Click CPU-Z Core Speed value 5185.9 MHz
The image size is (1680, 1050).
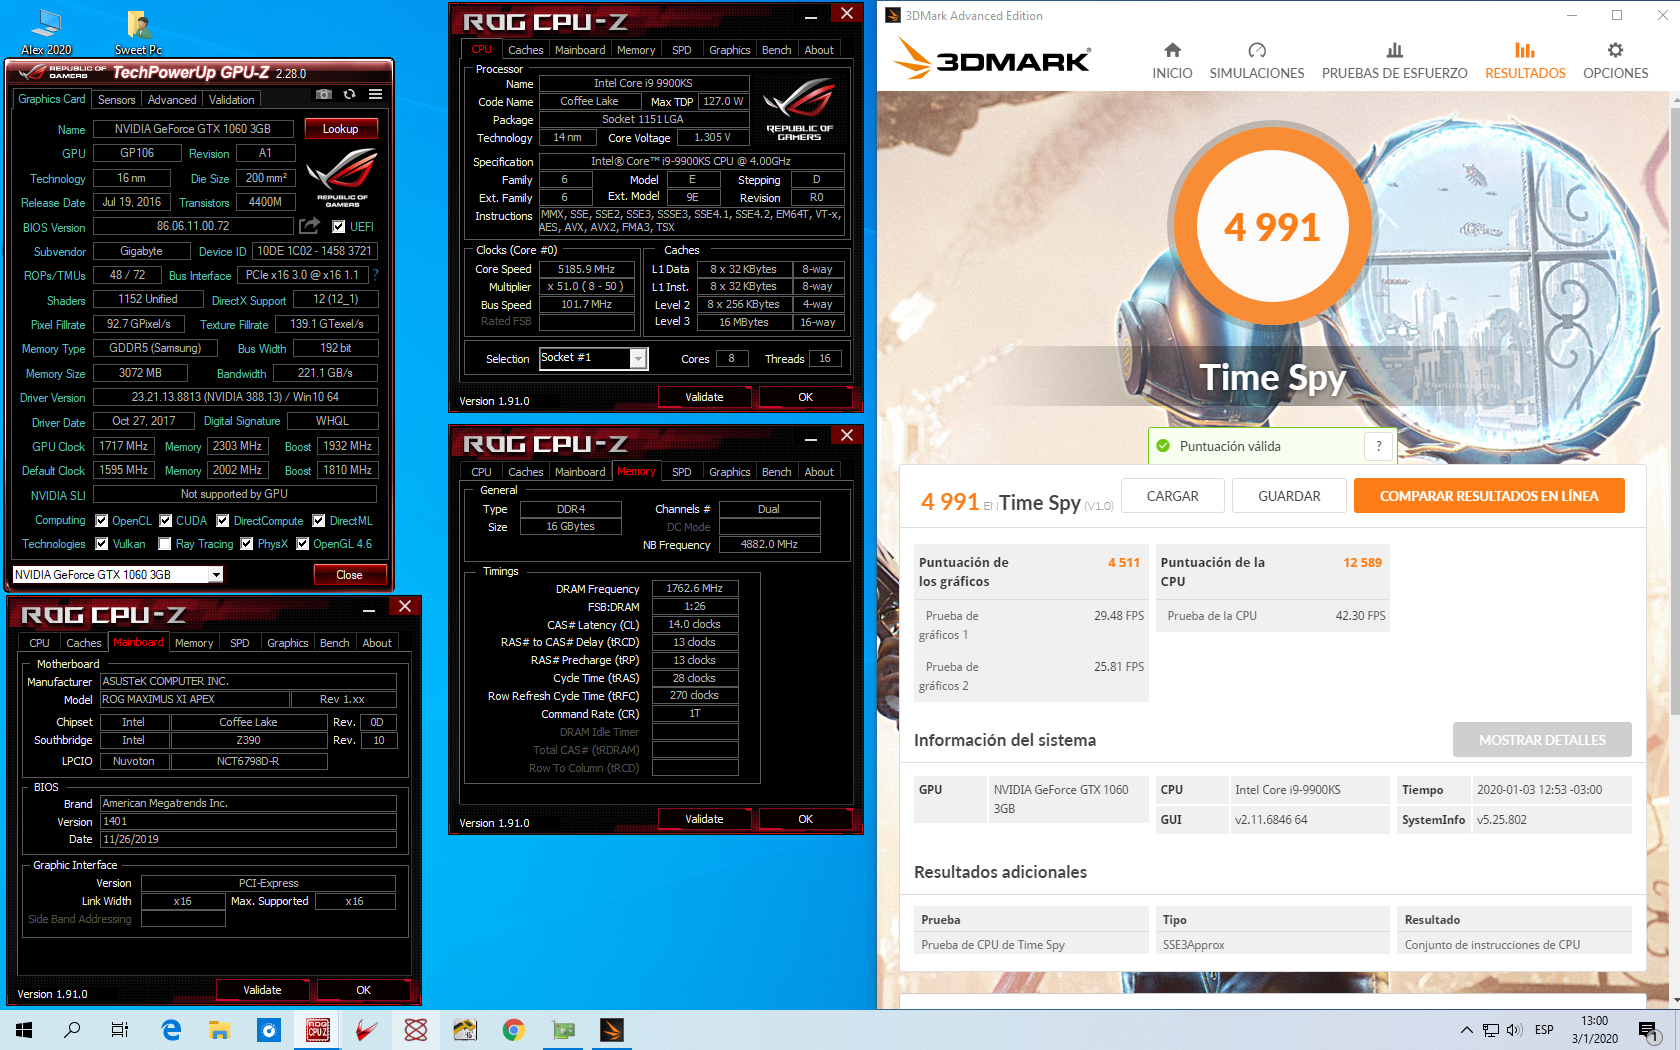click(586, 269)
